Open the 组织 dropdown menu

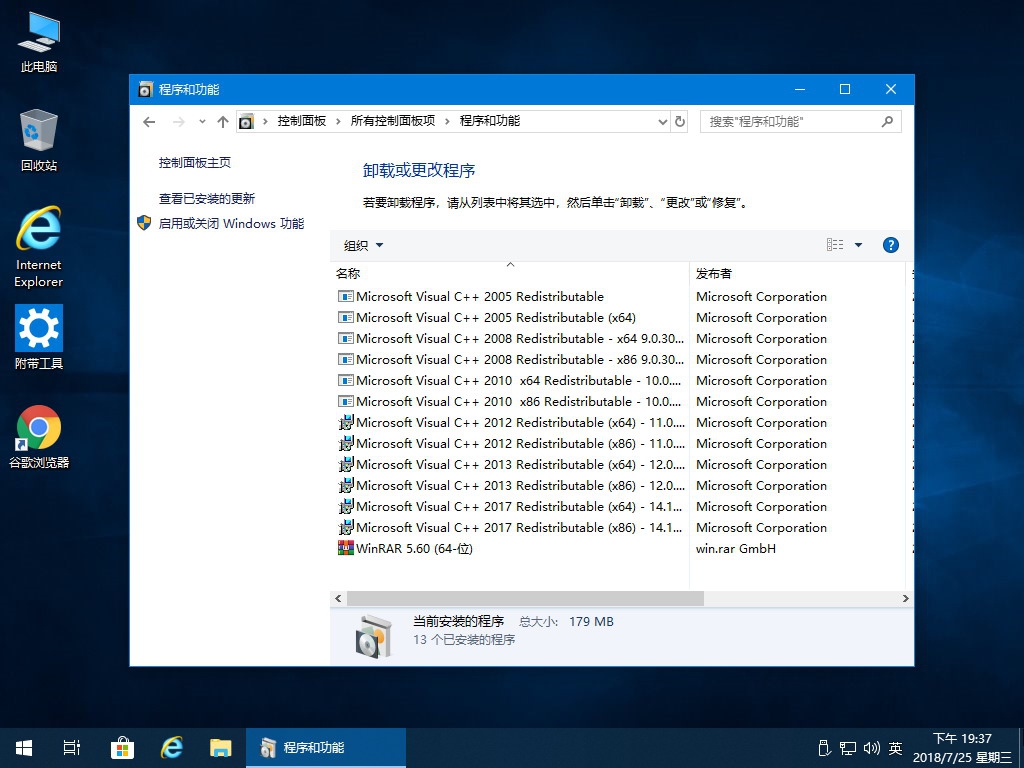click(364, 246)
